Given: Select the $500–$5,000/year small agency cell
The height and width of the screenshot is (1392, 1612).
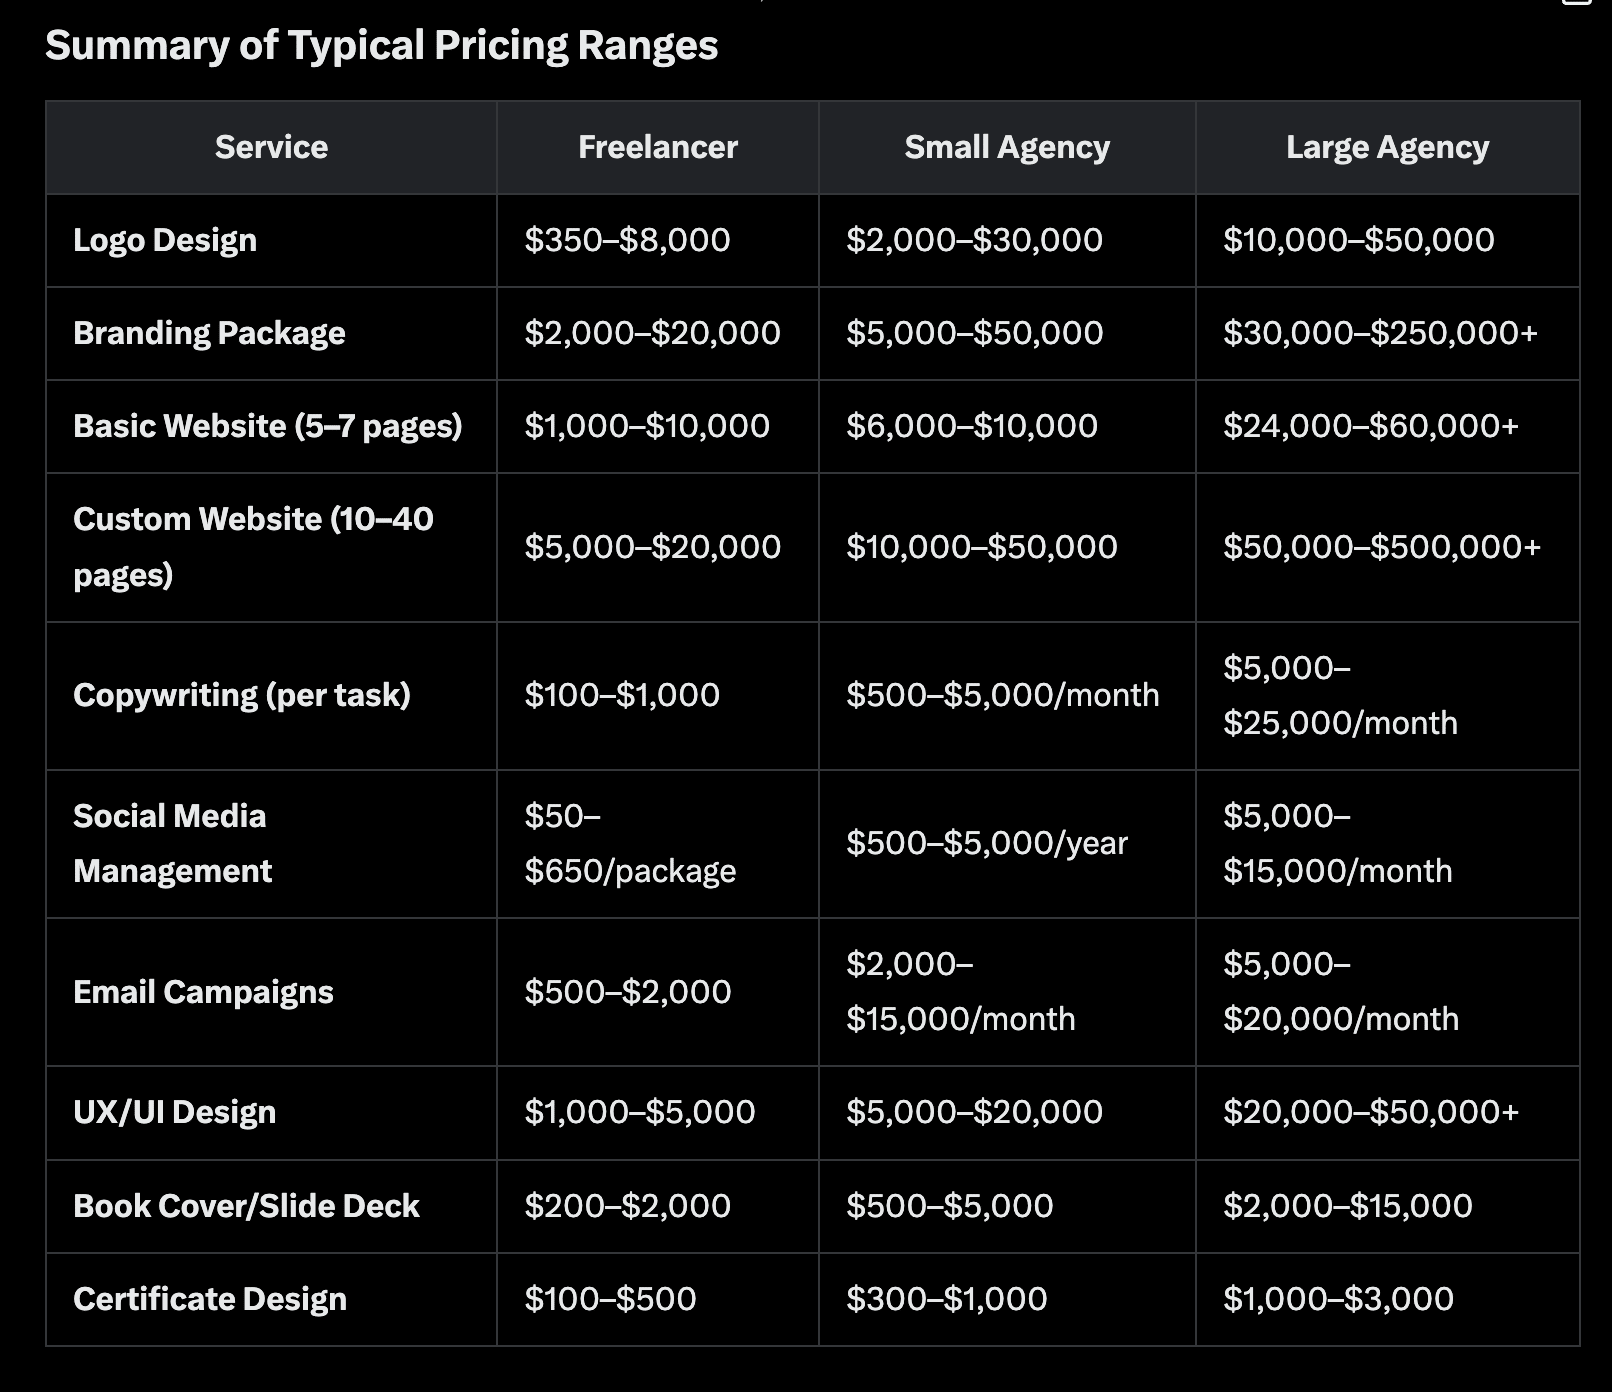Looking at the screenshot, I should coord(986,844).
